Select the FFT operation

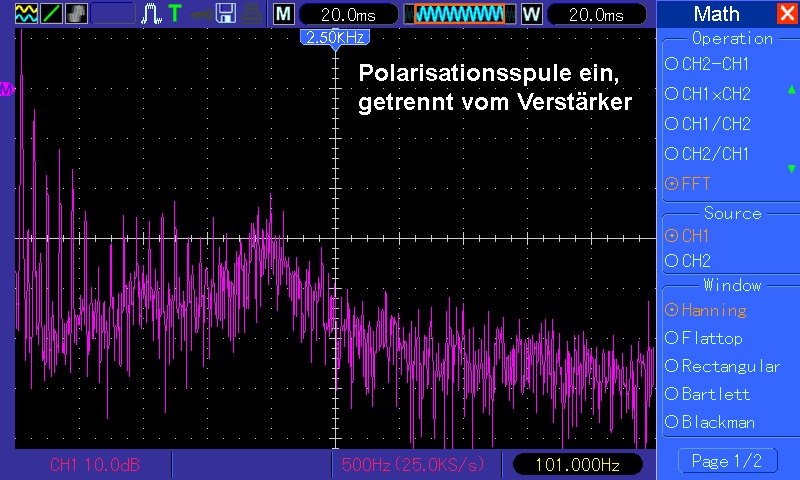(x=688, y=184)
